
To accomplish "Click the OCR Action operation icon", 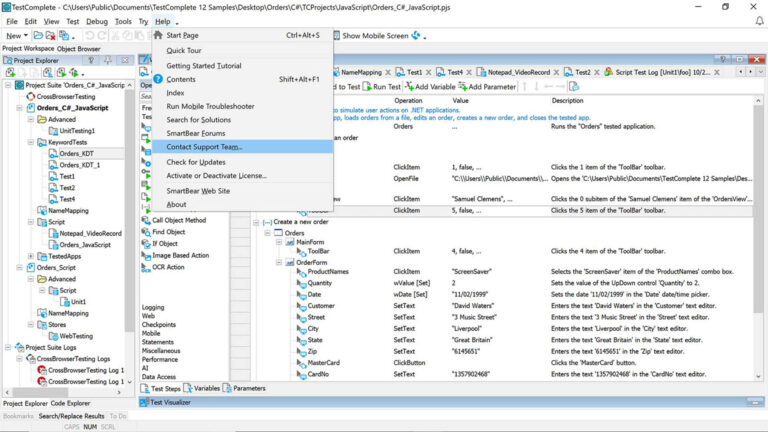I will 145,267.
